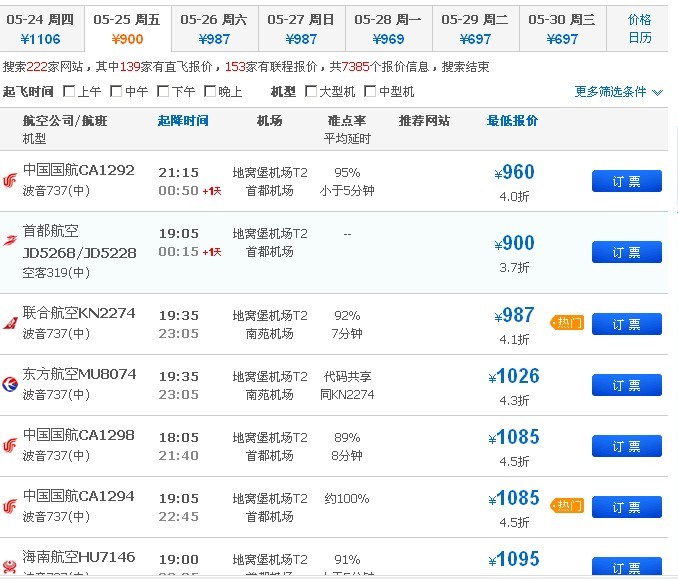Select the 05-24 周四 ¥1106 date tab
678x579 pixels.
42,29
